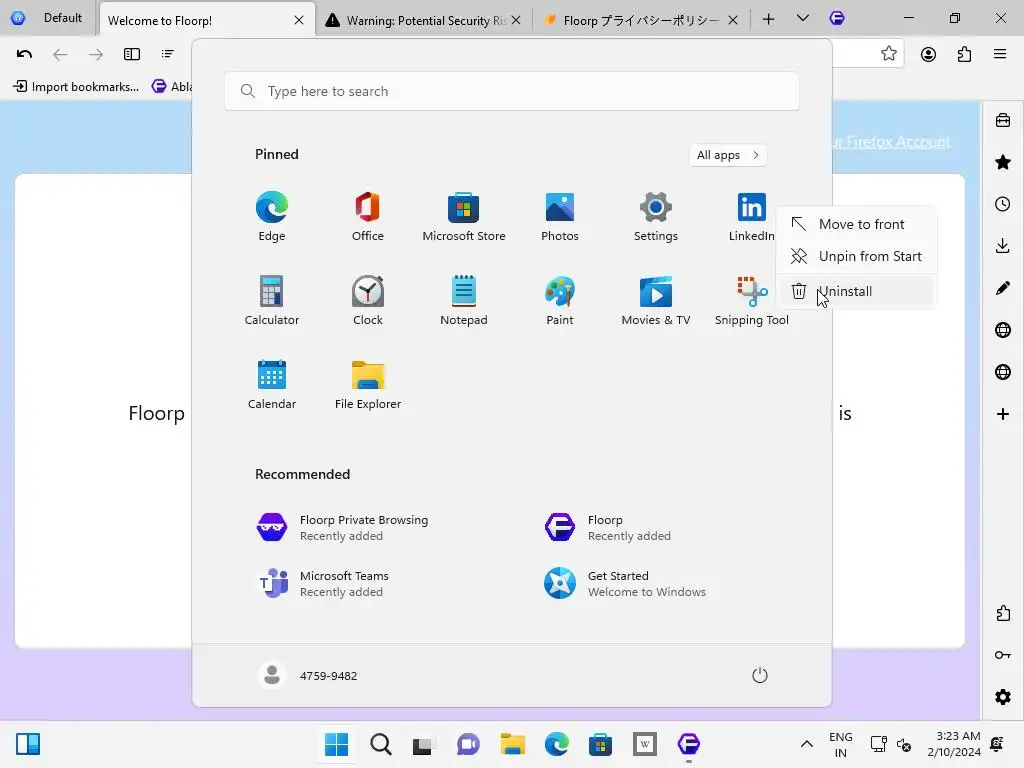Open downloads panel in Floorp sidebar
This screenshot has height=768, width=1024.
[x=1003, y=246]
